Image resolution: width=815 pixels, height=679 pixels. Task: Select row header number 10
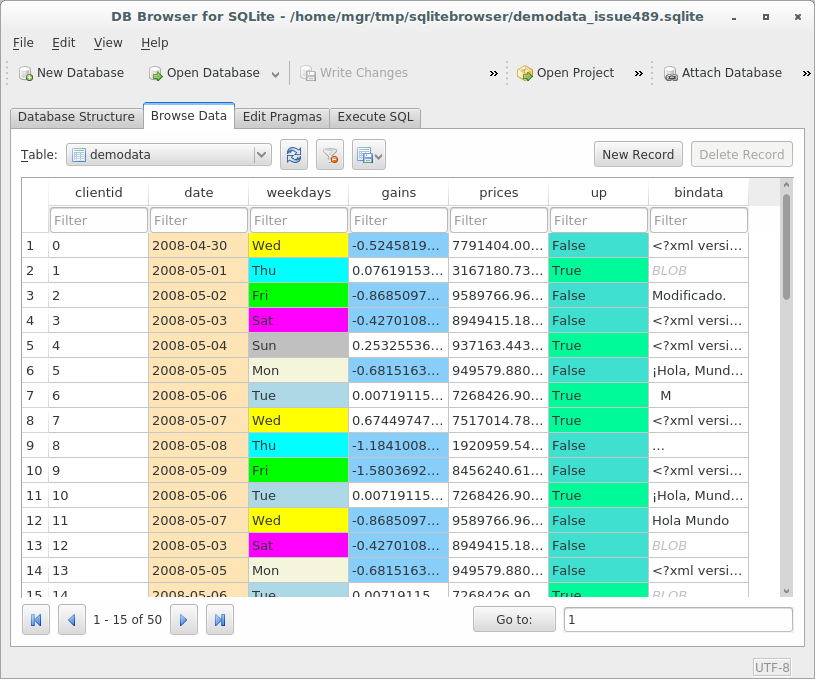pyautogui.click(x=35, y=471)
